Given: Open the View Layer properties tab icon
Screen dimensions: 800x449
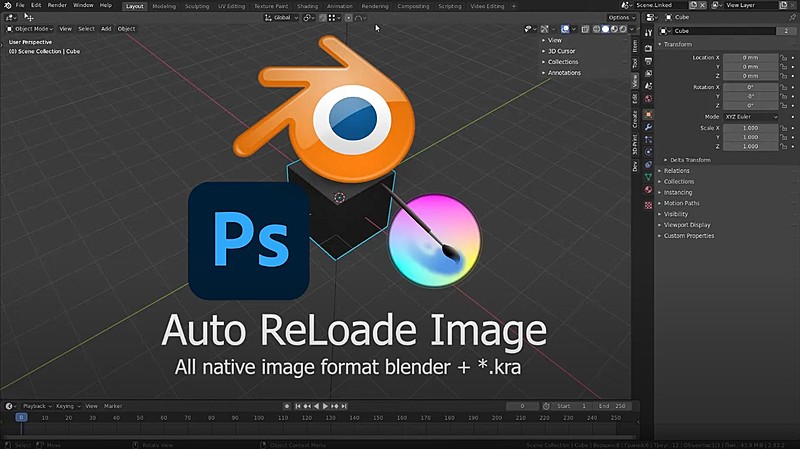Looking at the screenshot, I should [648, 73].
